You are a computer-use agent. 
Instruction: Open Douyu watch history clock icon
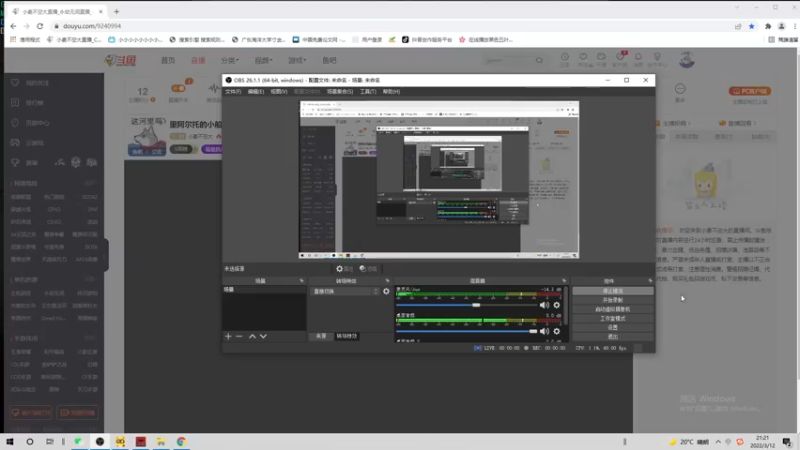point(565,57)
